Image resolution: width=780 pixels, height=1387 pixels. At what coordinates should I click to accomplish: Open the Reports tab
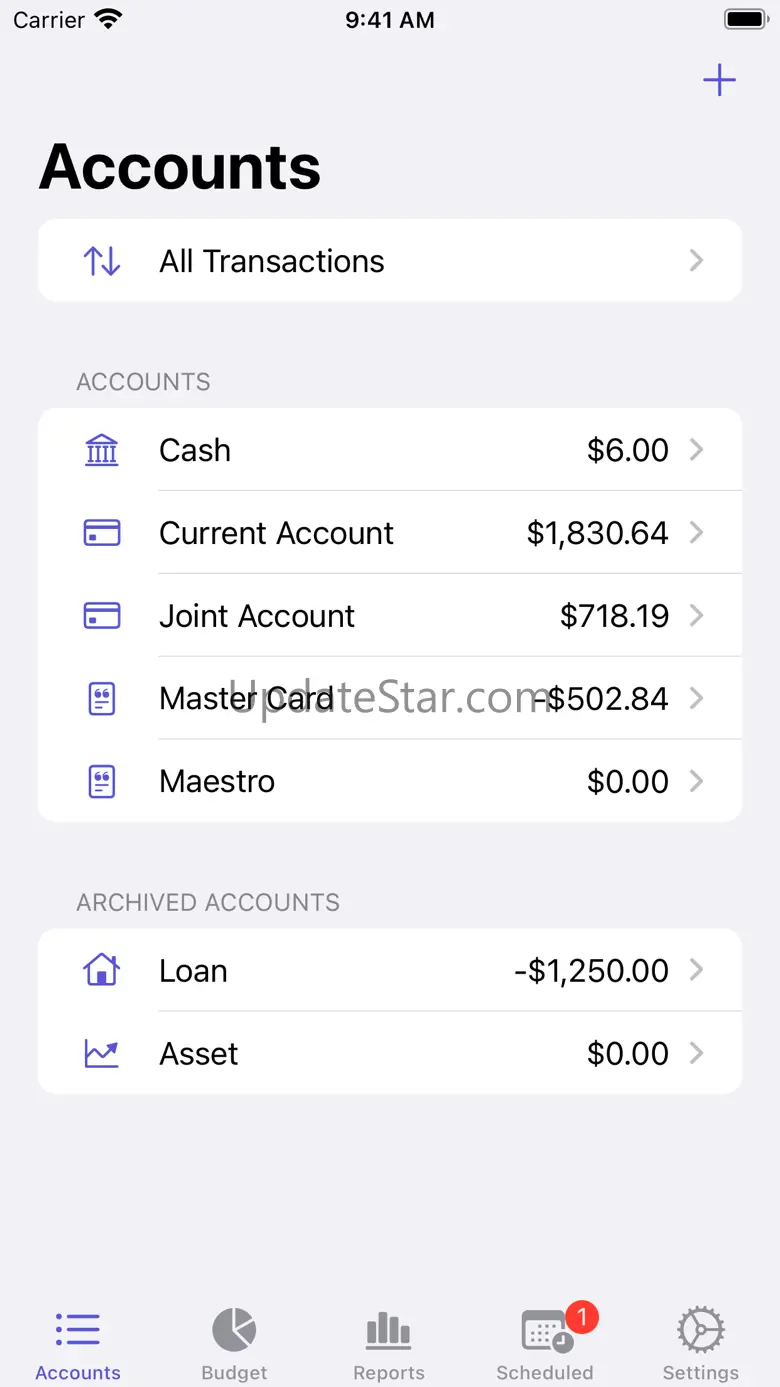(x=389, y=1343)
